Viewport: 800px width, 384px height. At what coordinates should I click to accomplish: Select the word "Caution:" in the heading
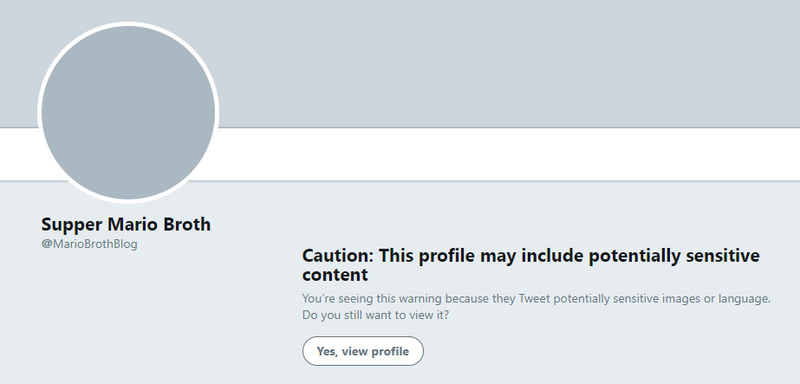[x=338, y=255]
